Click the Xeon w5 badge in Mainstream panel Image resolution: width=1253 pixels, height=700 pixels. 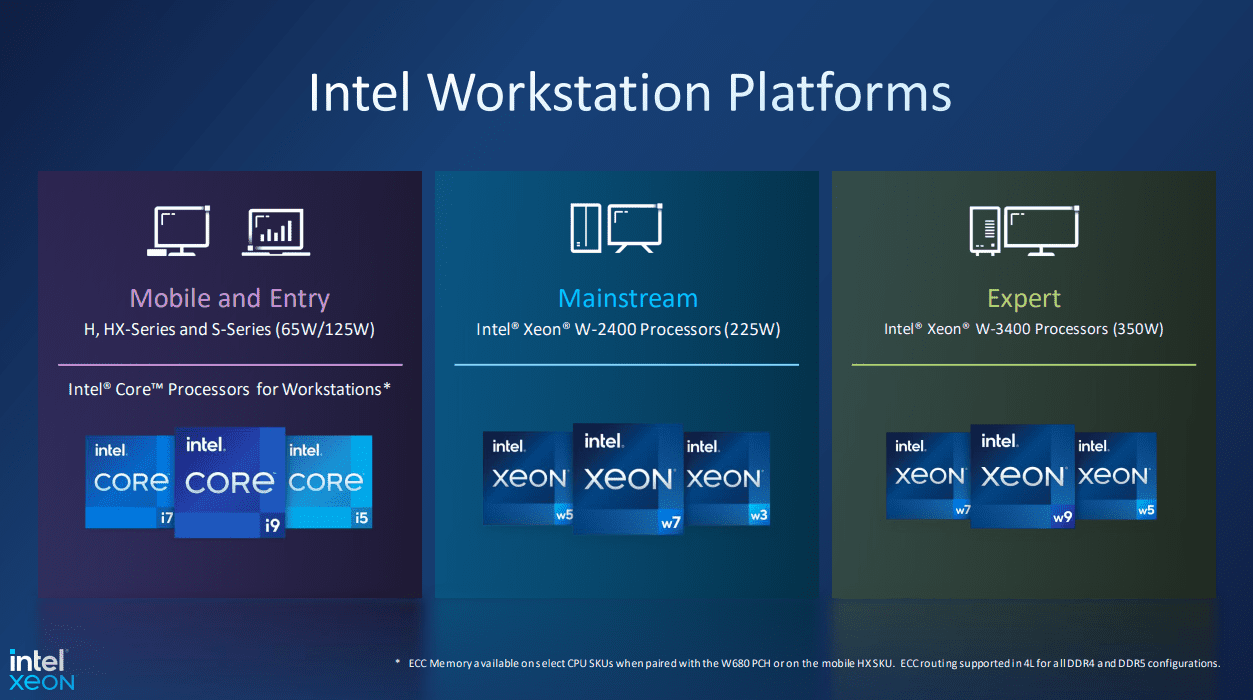(x=526, y=479)
